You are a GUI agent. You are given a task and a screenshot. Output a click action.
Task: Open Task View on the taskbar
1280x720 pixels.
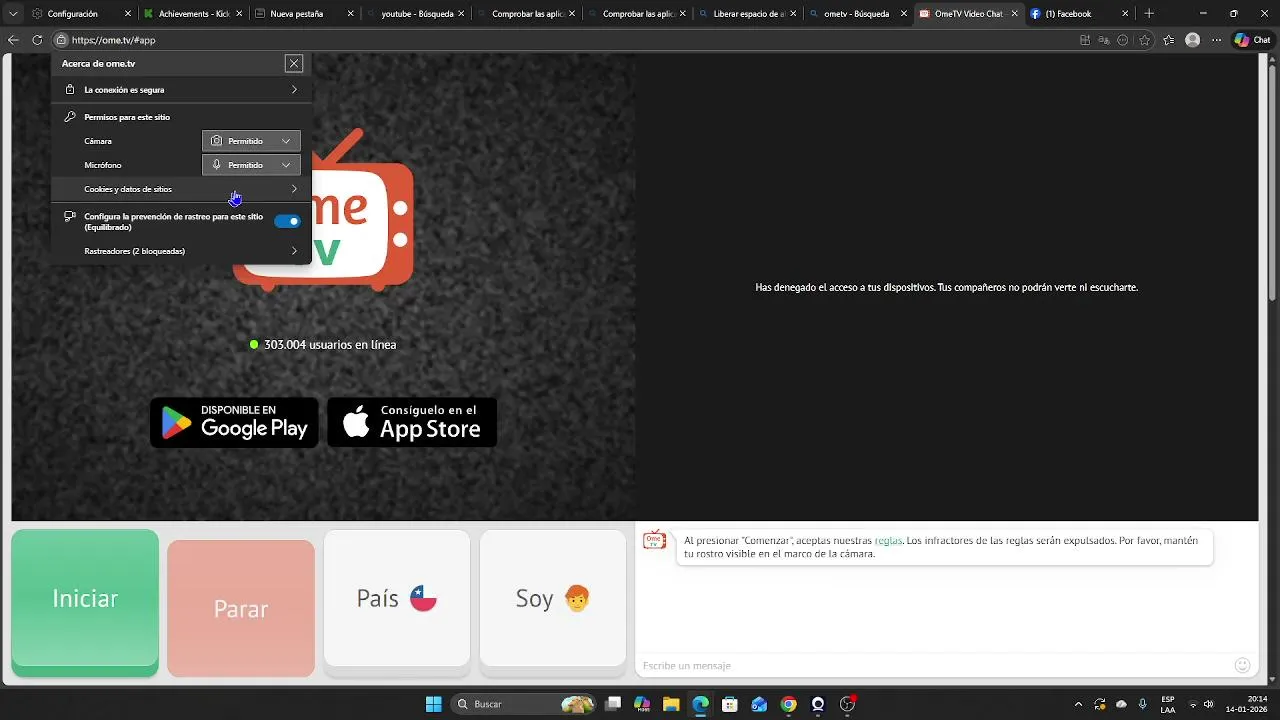pos(613,704)
